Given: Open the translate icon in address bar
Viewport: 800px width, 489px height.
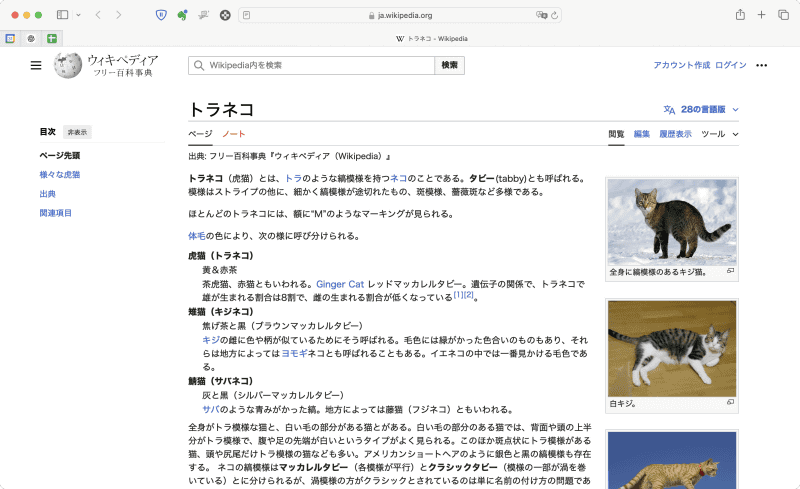Looking at the screenshot, I should [541, 15].
